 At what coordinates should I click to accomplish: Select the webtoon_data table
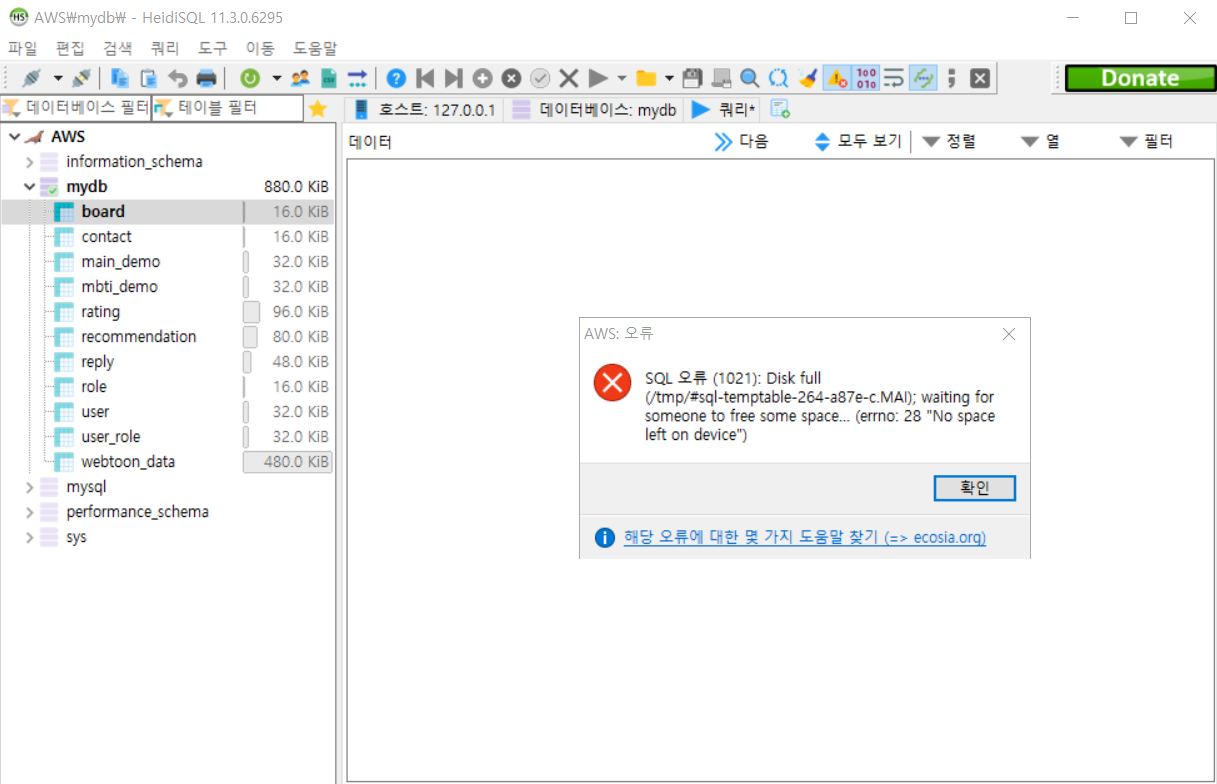(128, 462)
